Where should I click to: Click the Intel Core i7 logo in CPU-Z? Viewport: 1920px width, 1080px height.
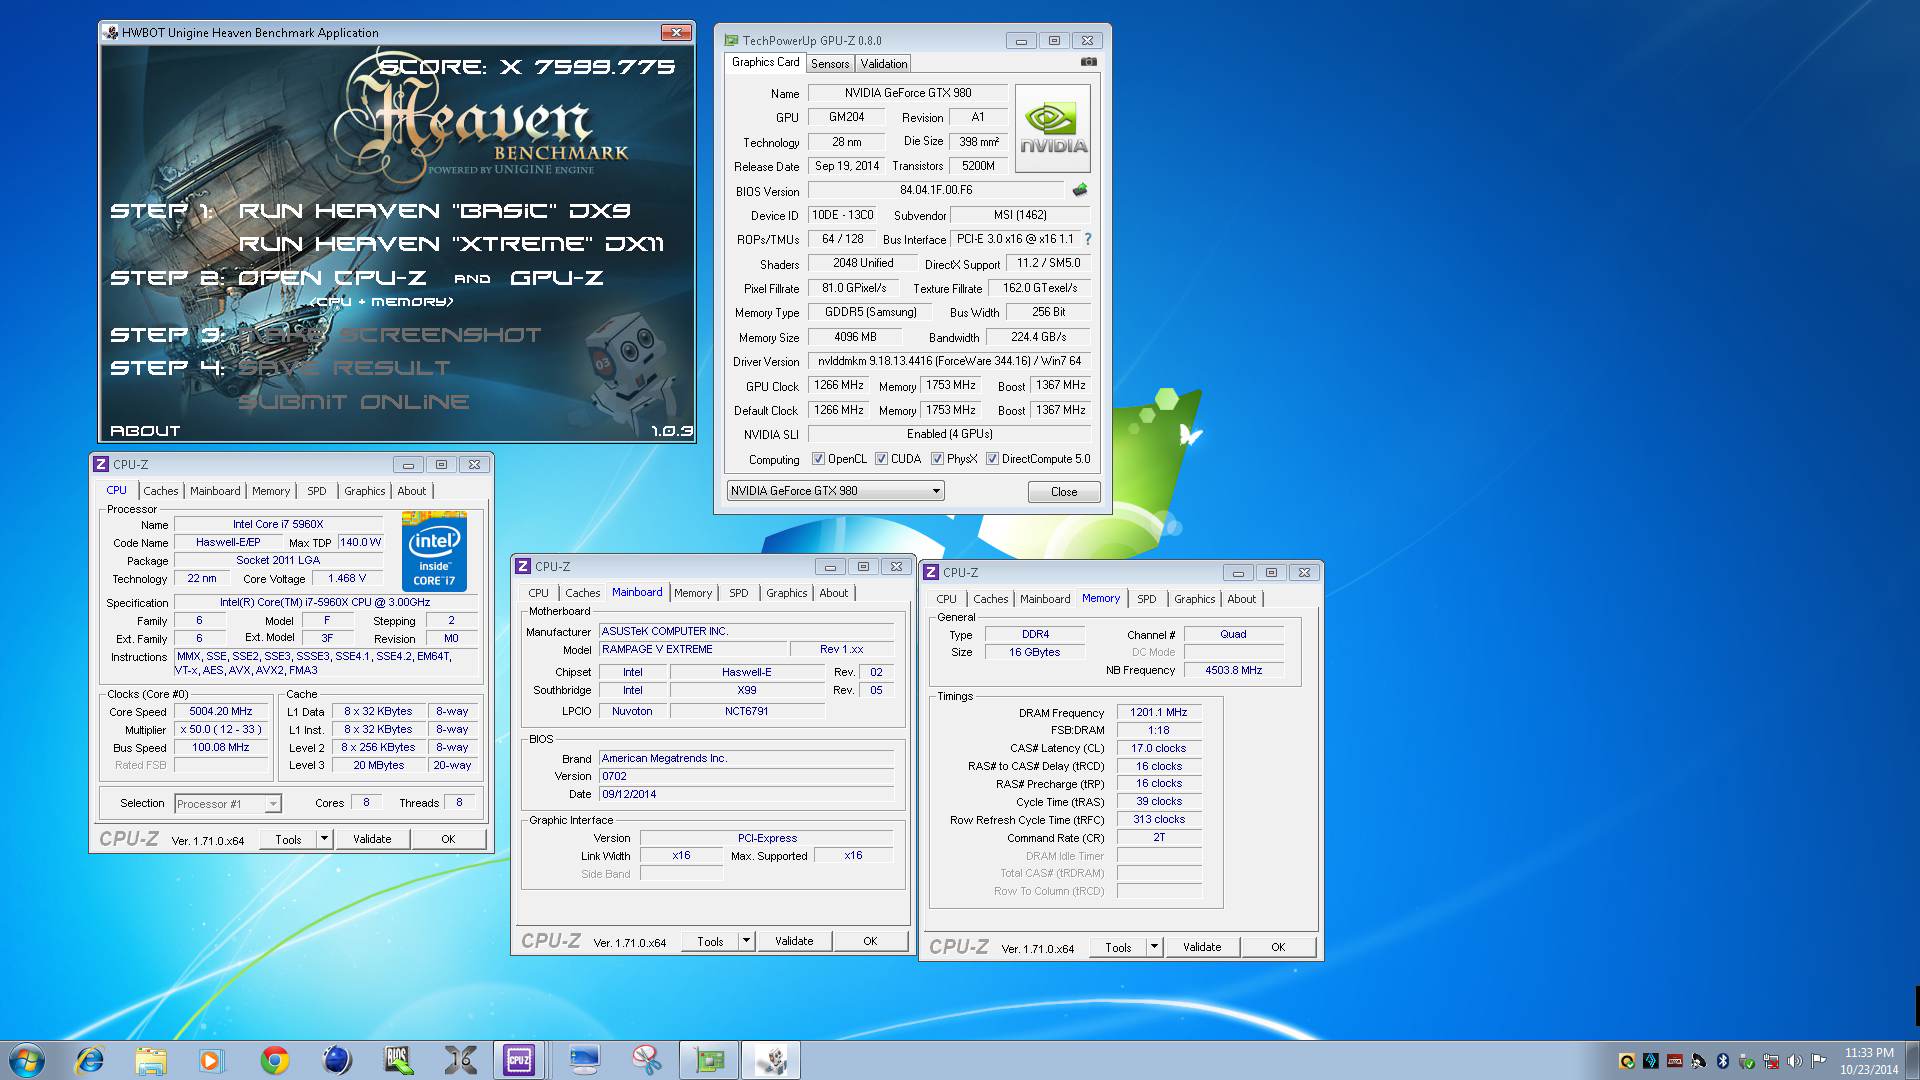434,551
